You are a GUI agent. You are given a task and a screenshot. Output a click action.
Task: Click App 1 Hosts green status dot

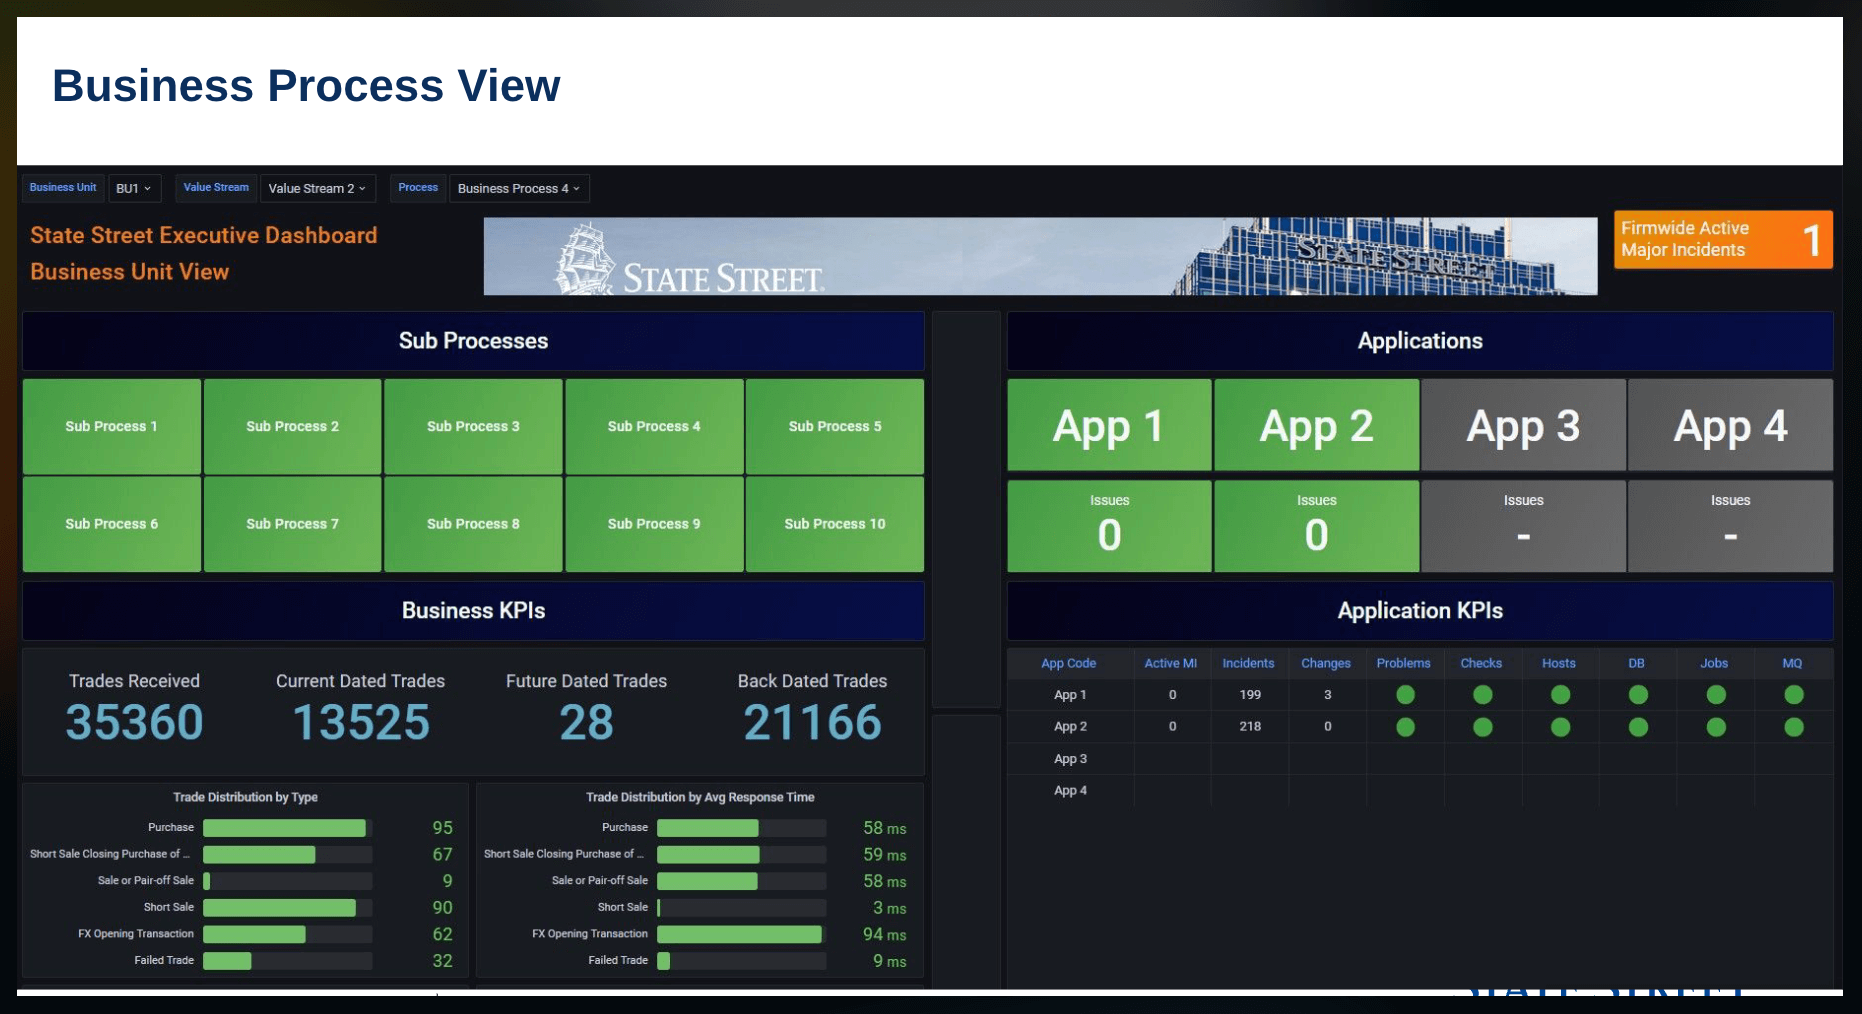pyautogui.click(x=1560, y=695)
